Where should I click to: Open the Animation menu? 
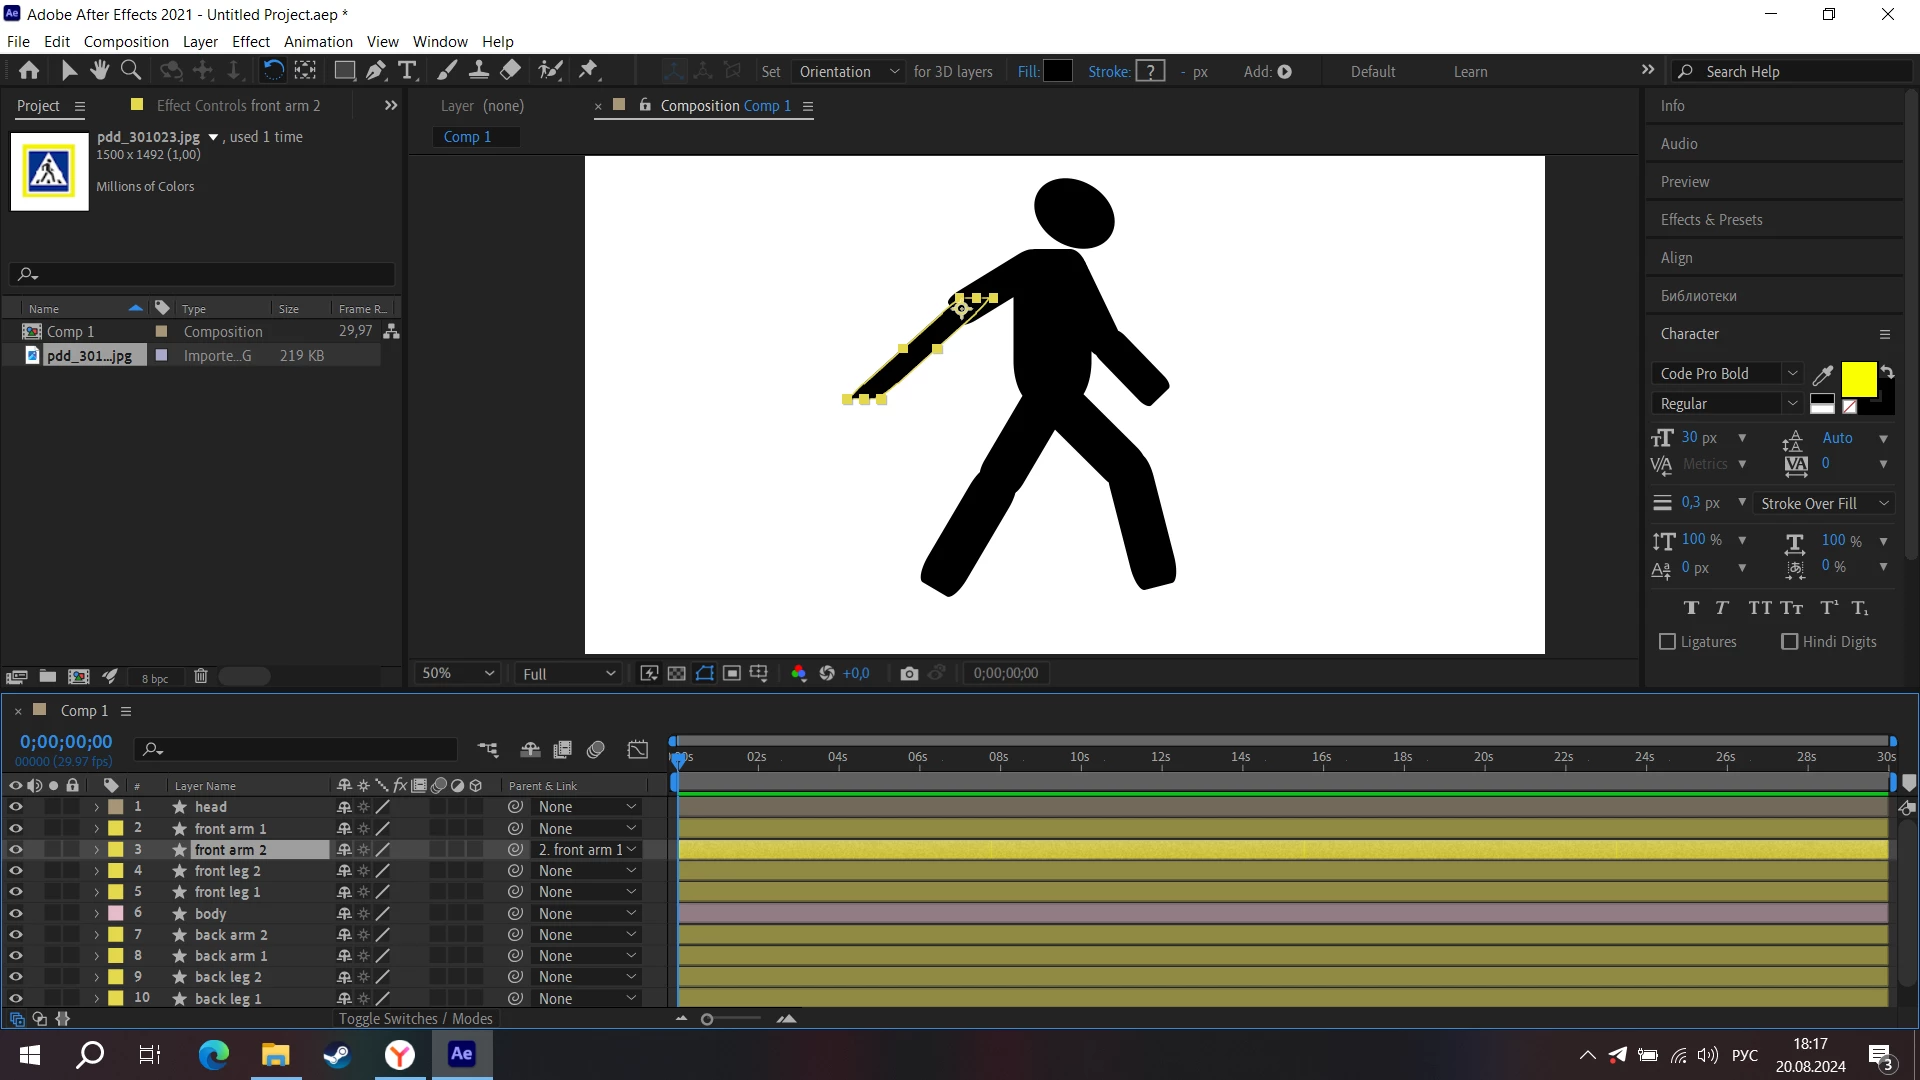click(x=318, y=42)
